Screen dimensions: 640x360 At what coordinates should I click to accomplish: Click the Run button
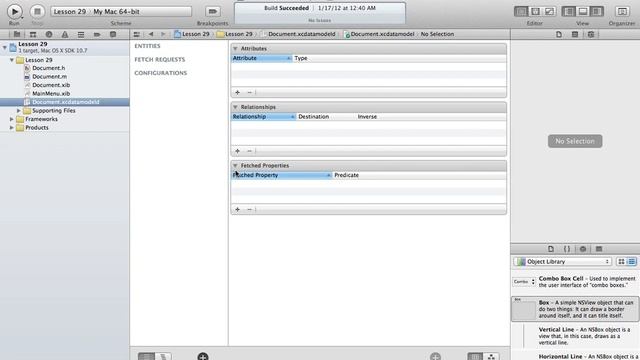[14, 11]
